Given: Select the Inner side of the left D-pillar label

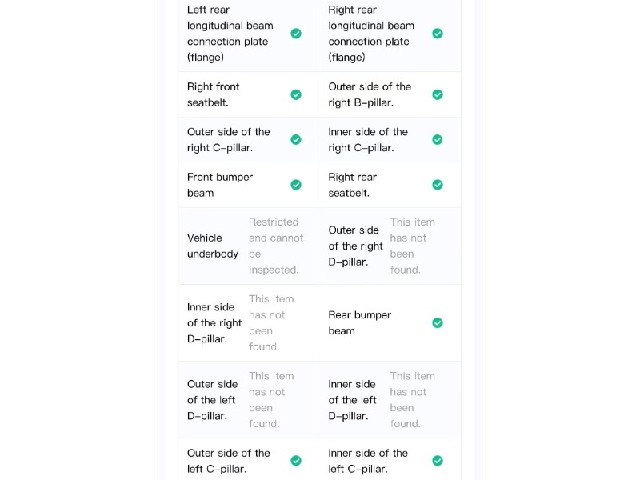Looking at the screenshot, I should 352,400.
